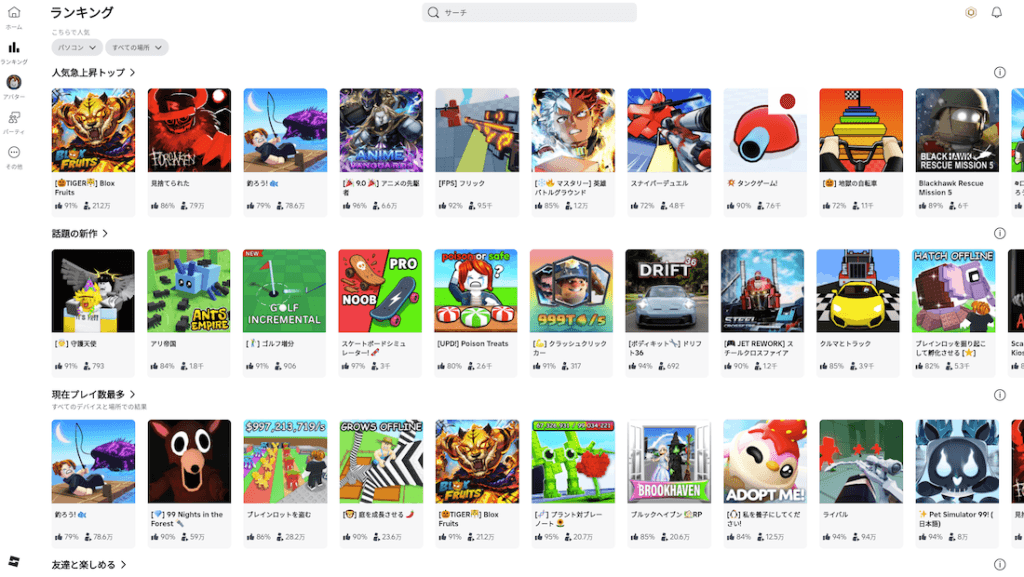Open the Adopt Me! thumbnail
This screenshot has width=1024, height=577.
765,461
